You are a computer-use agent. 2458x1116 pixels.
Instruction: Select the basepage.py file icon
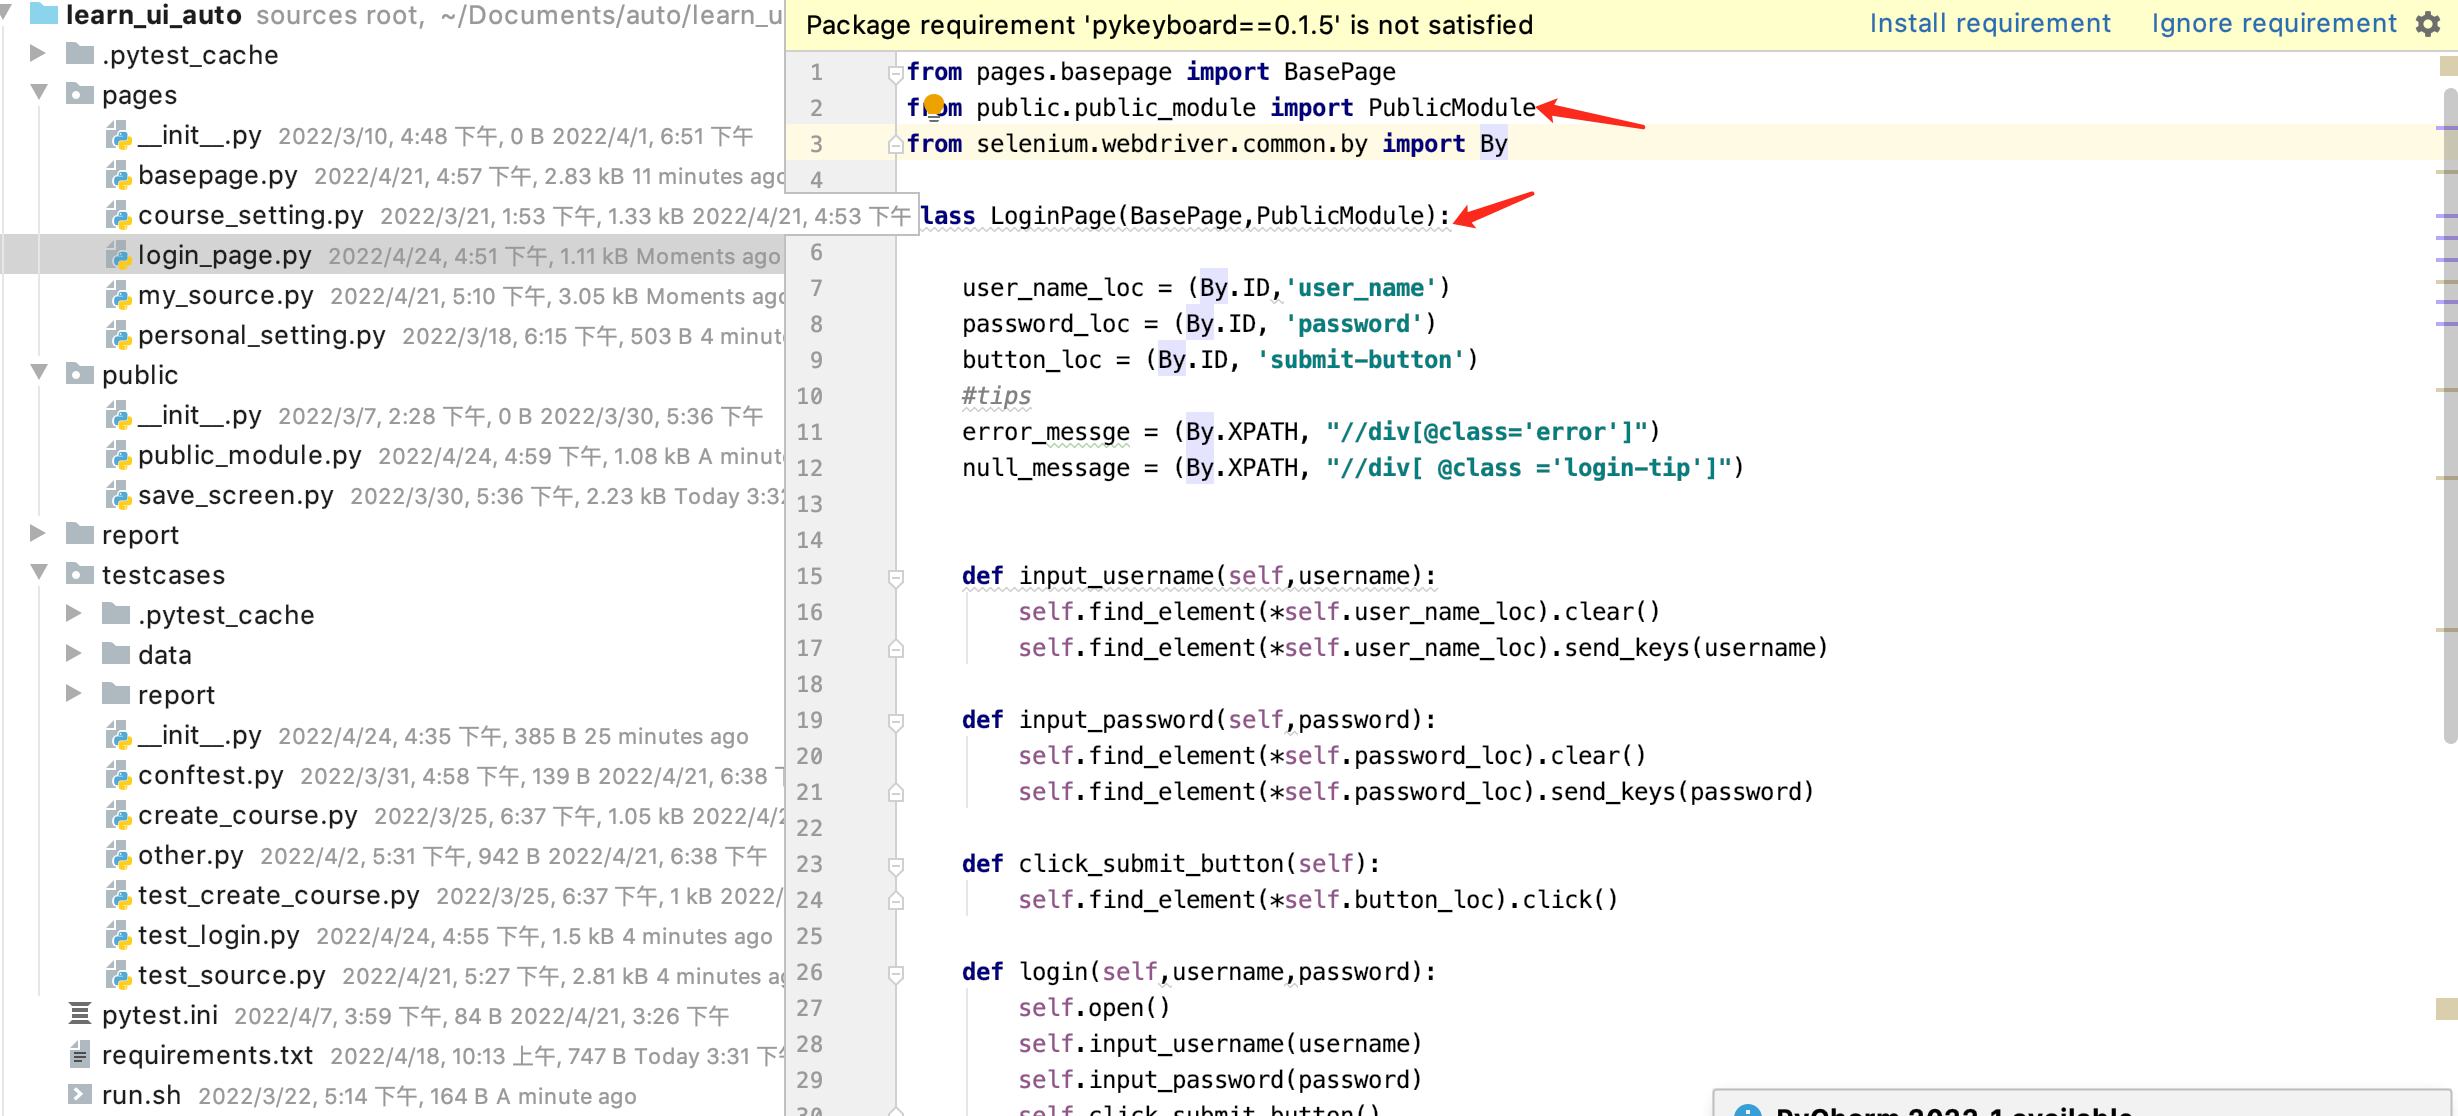(x=118, y=175)
